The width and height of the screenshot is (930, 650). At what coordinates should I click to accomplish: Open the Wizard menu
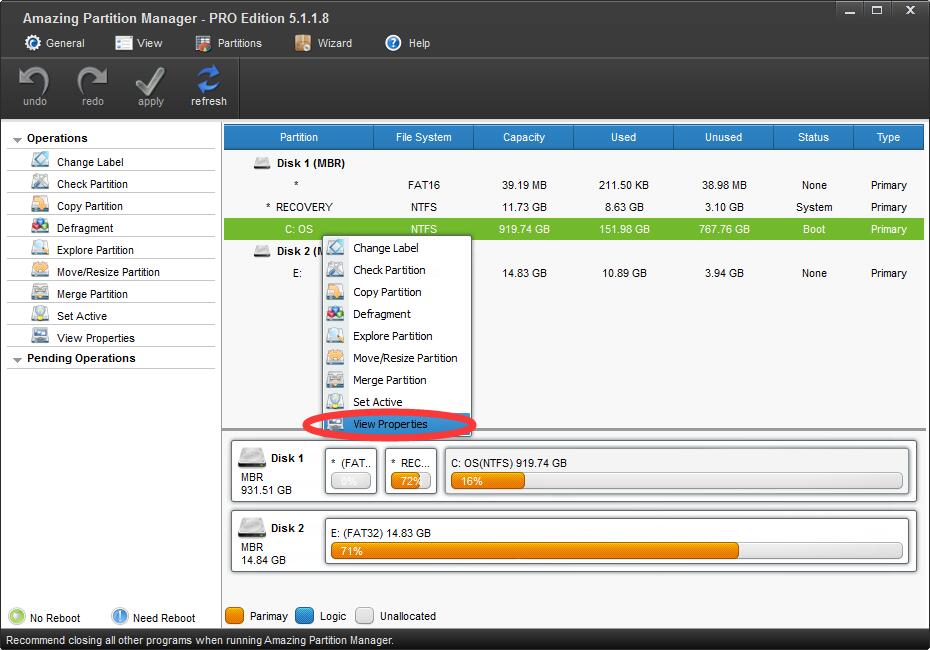(x=323, y=43)
